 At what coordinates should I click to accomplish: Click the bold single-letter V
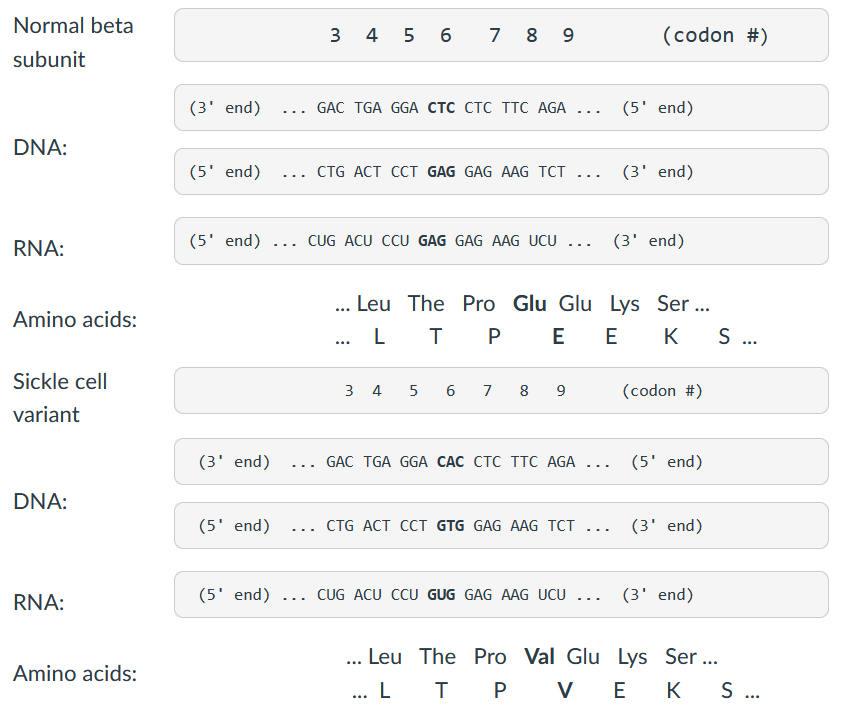click(565, 690)
